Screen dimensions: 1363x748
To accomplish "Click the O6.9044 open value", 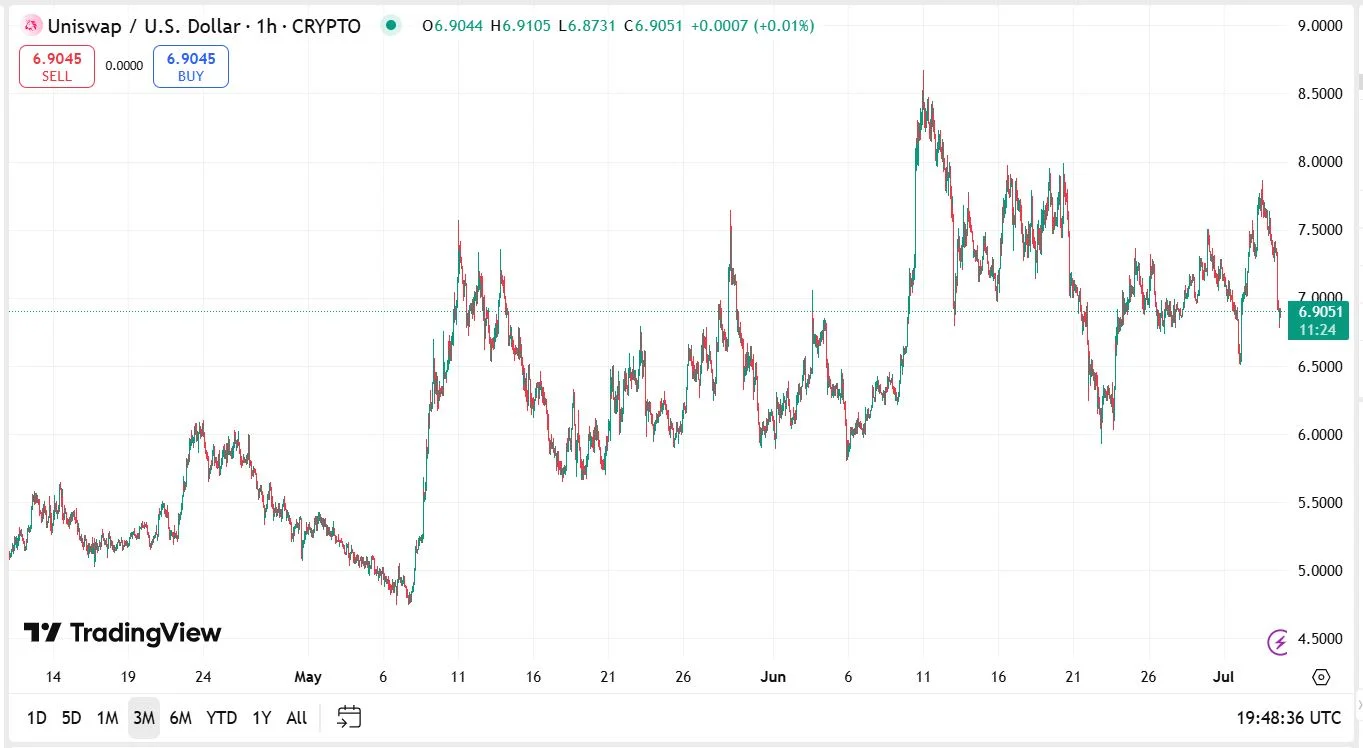I will point(453,26).
